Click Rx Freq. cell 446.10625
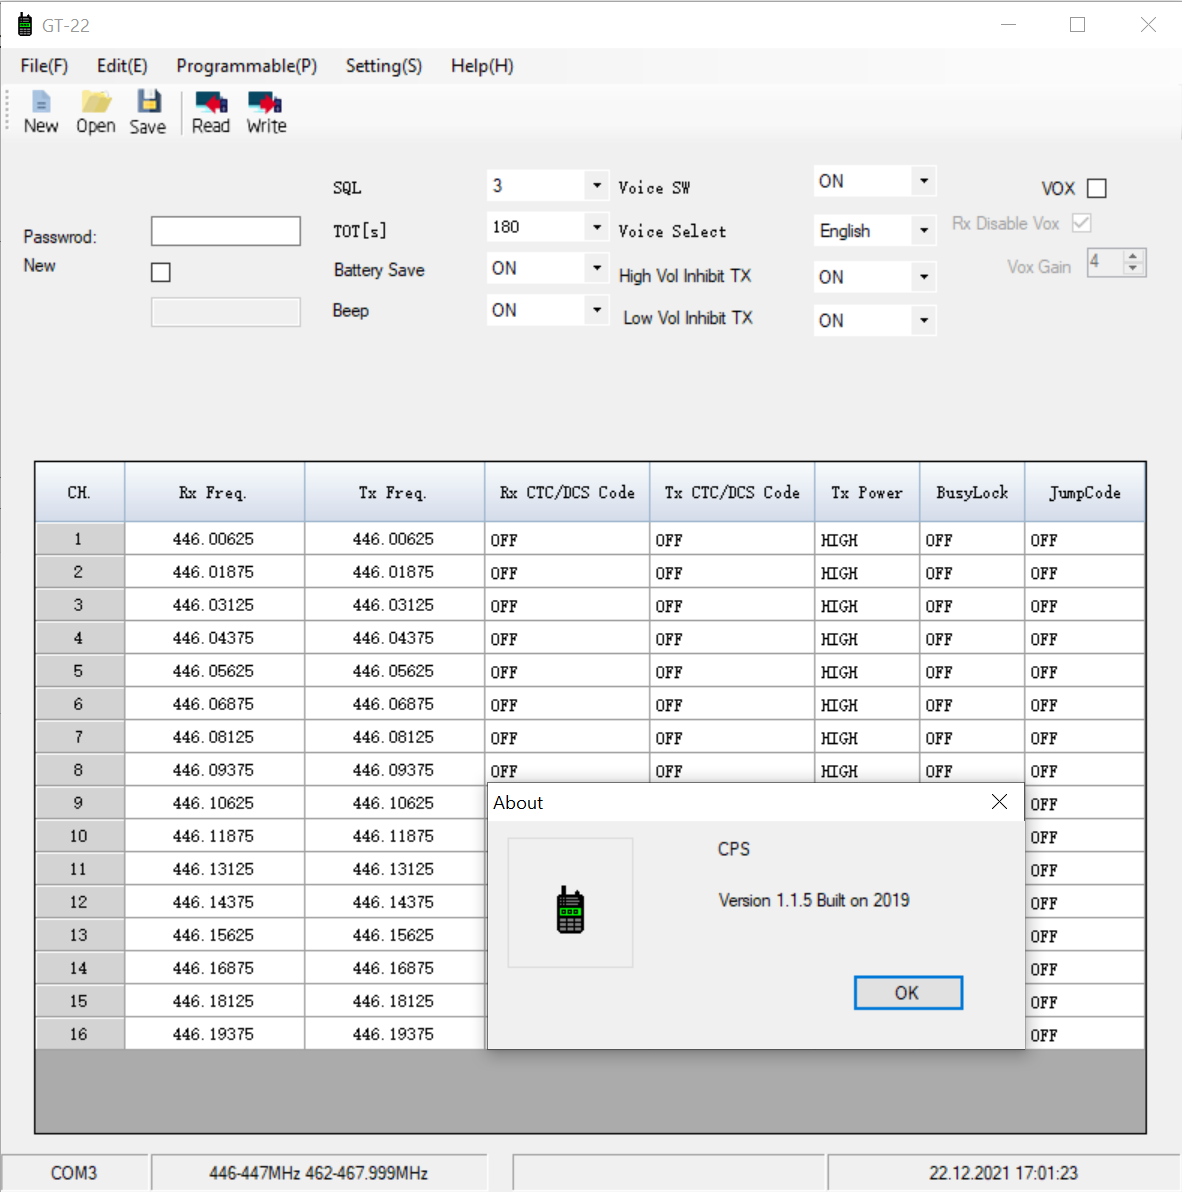1182x1192 pixels. click(214, 803)
